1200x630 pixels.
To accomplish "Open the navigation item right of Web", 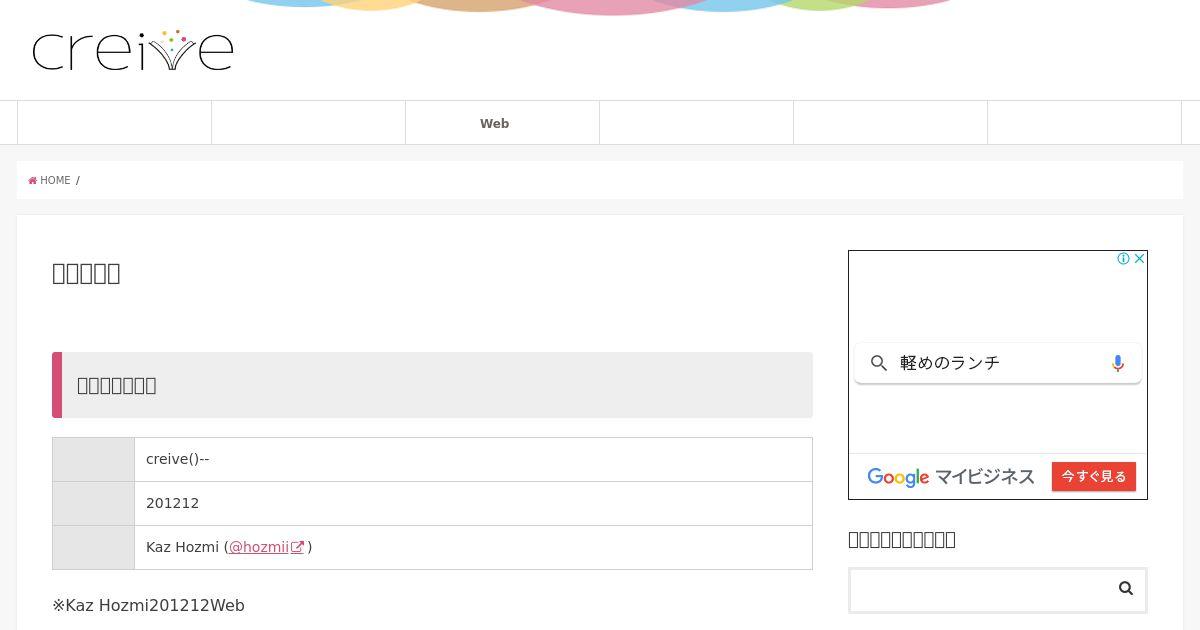I will [x=696, y=123].
